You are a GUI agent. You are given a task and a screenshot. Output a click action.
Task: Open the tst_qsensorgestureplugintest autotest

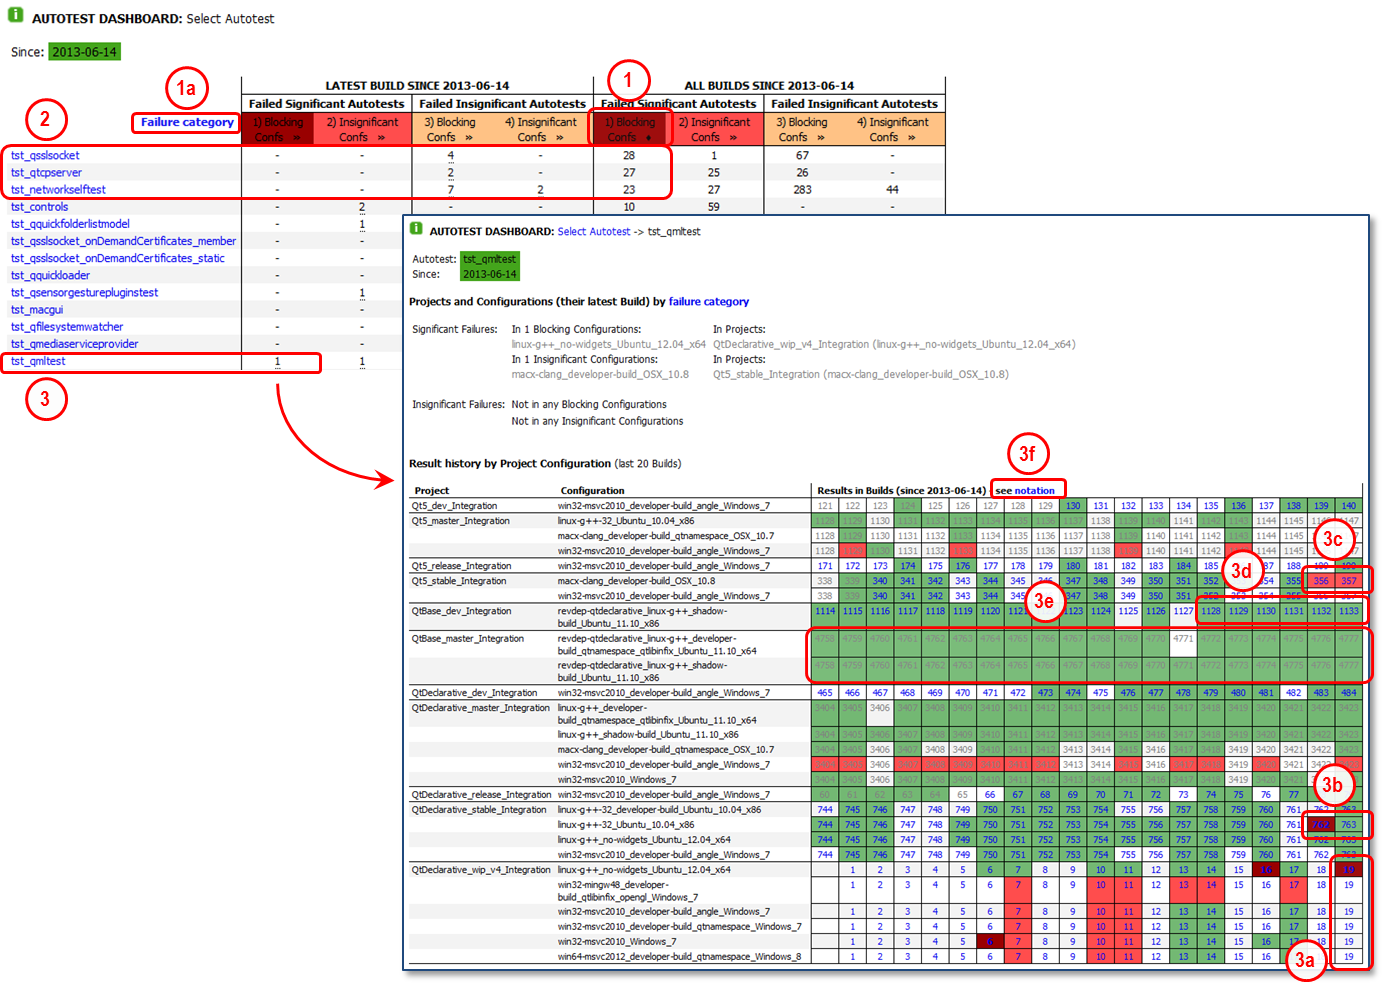click(x=84, y=293)
